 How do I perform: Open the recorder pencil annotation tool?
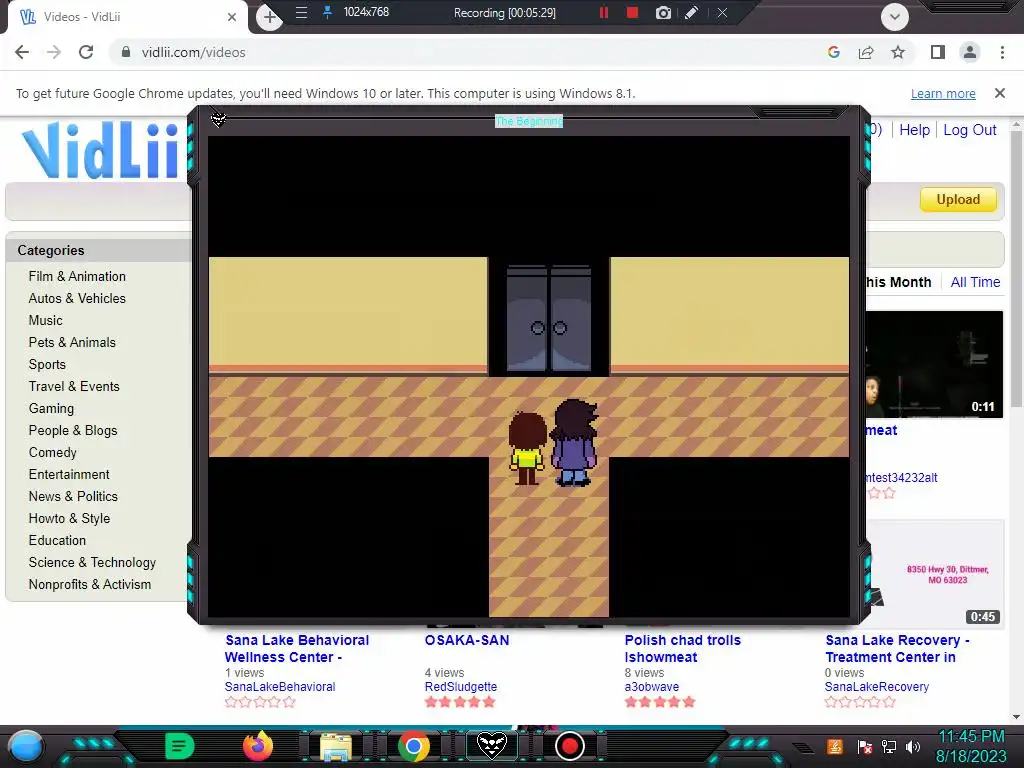(692, 12)
